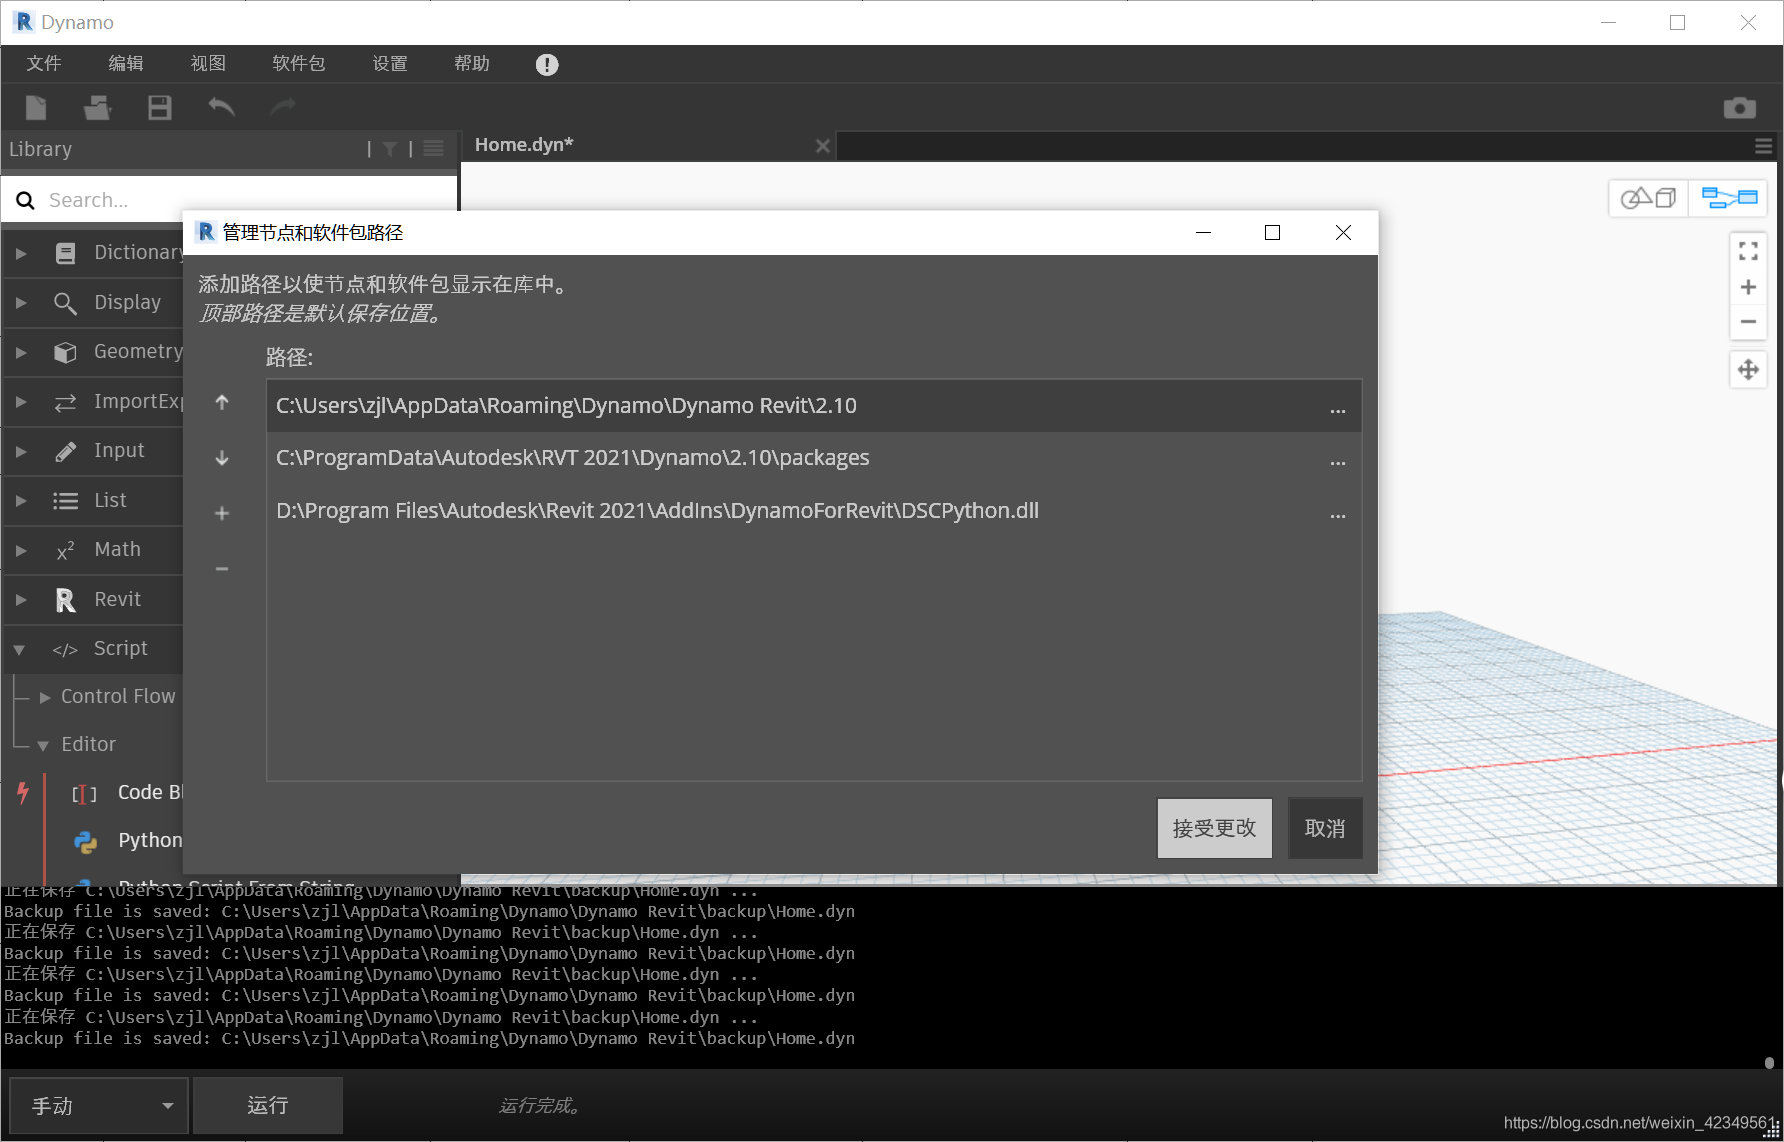
Task: Click 取消 to cancel the dialog
Action: click(1325, 828)
